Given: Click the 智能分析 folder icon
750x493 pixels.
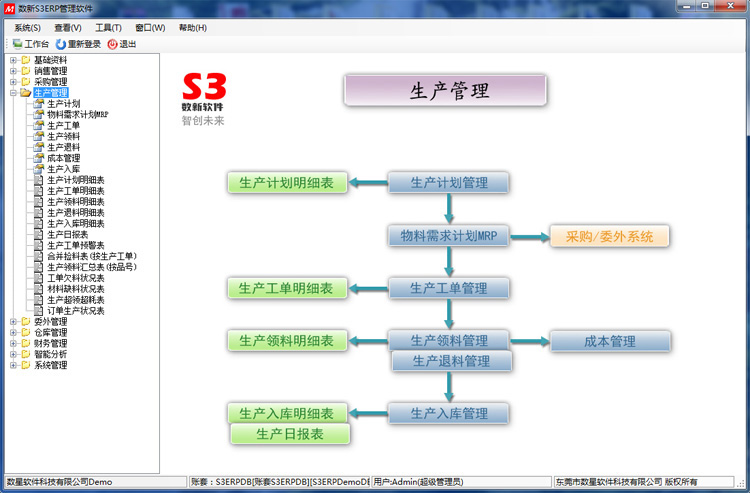Looking at the screenshot, I should point(26,354).
